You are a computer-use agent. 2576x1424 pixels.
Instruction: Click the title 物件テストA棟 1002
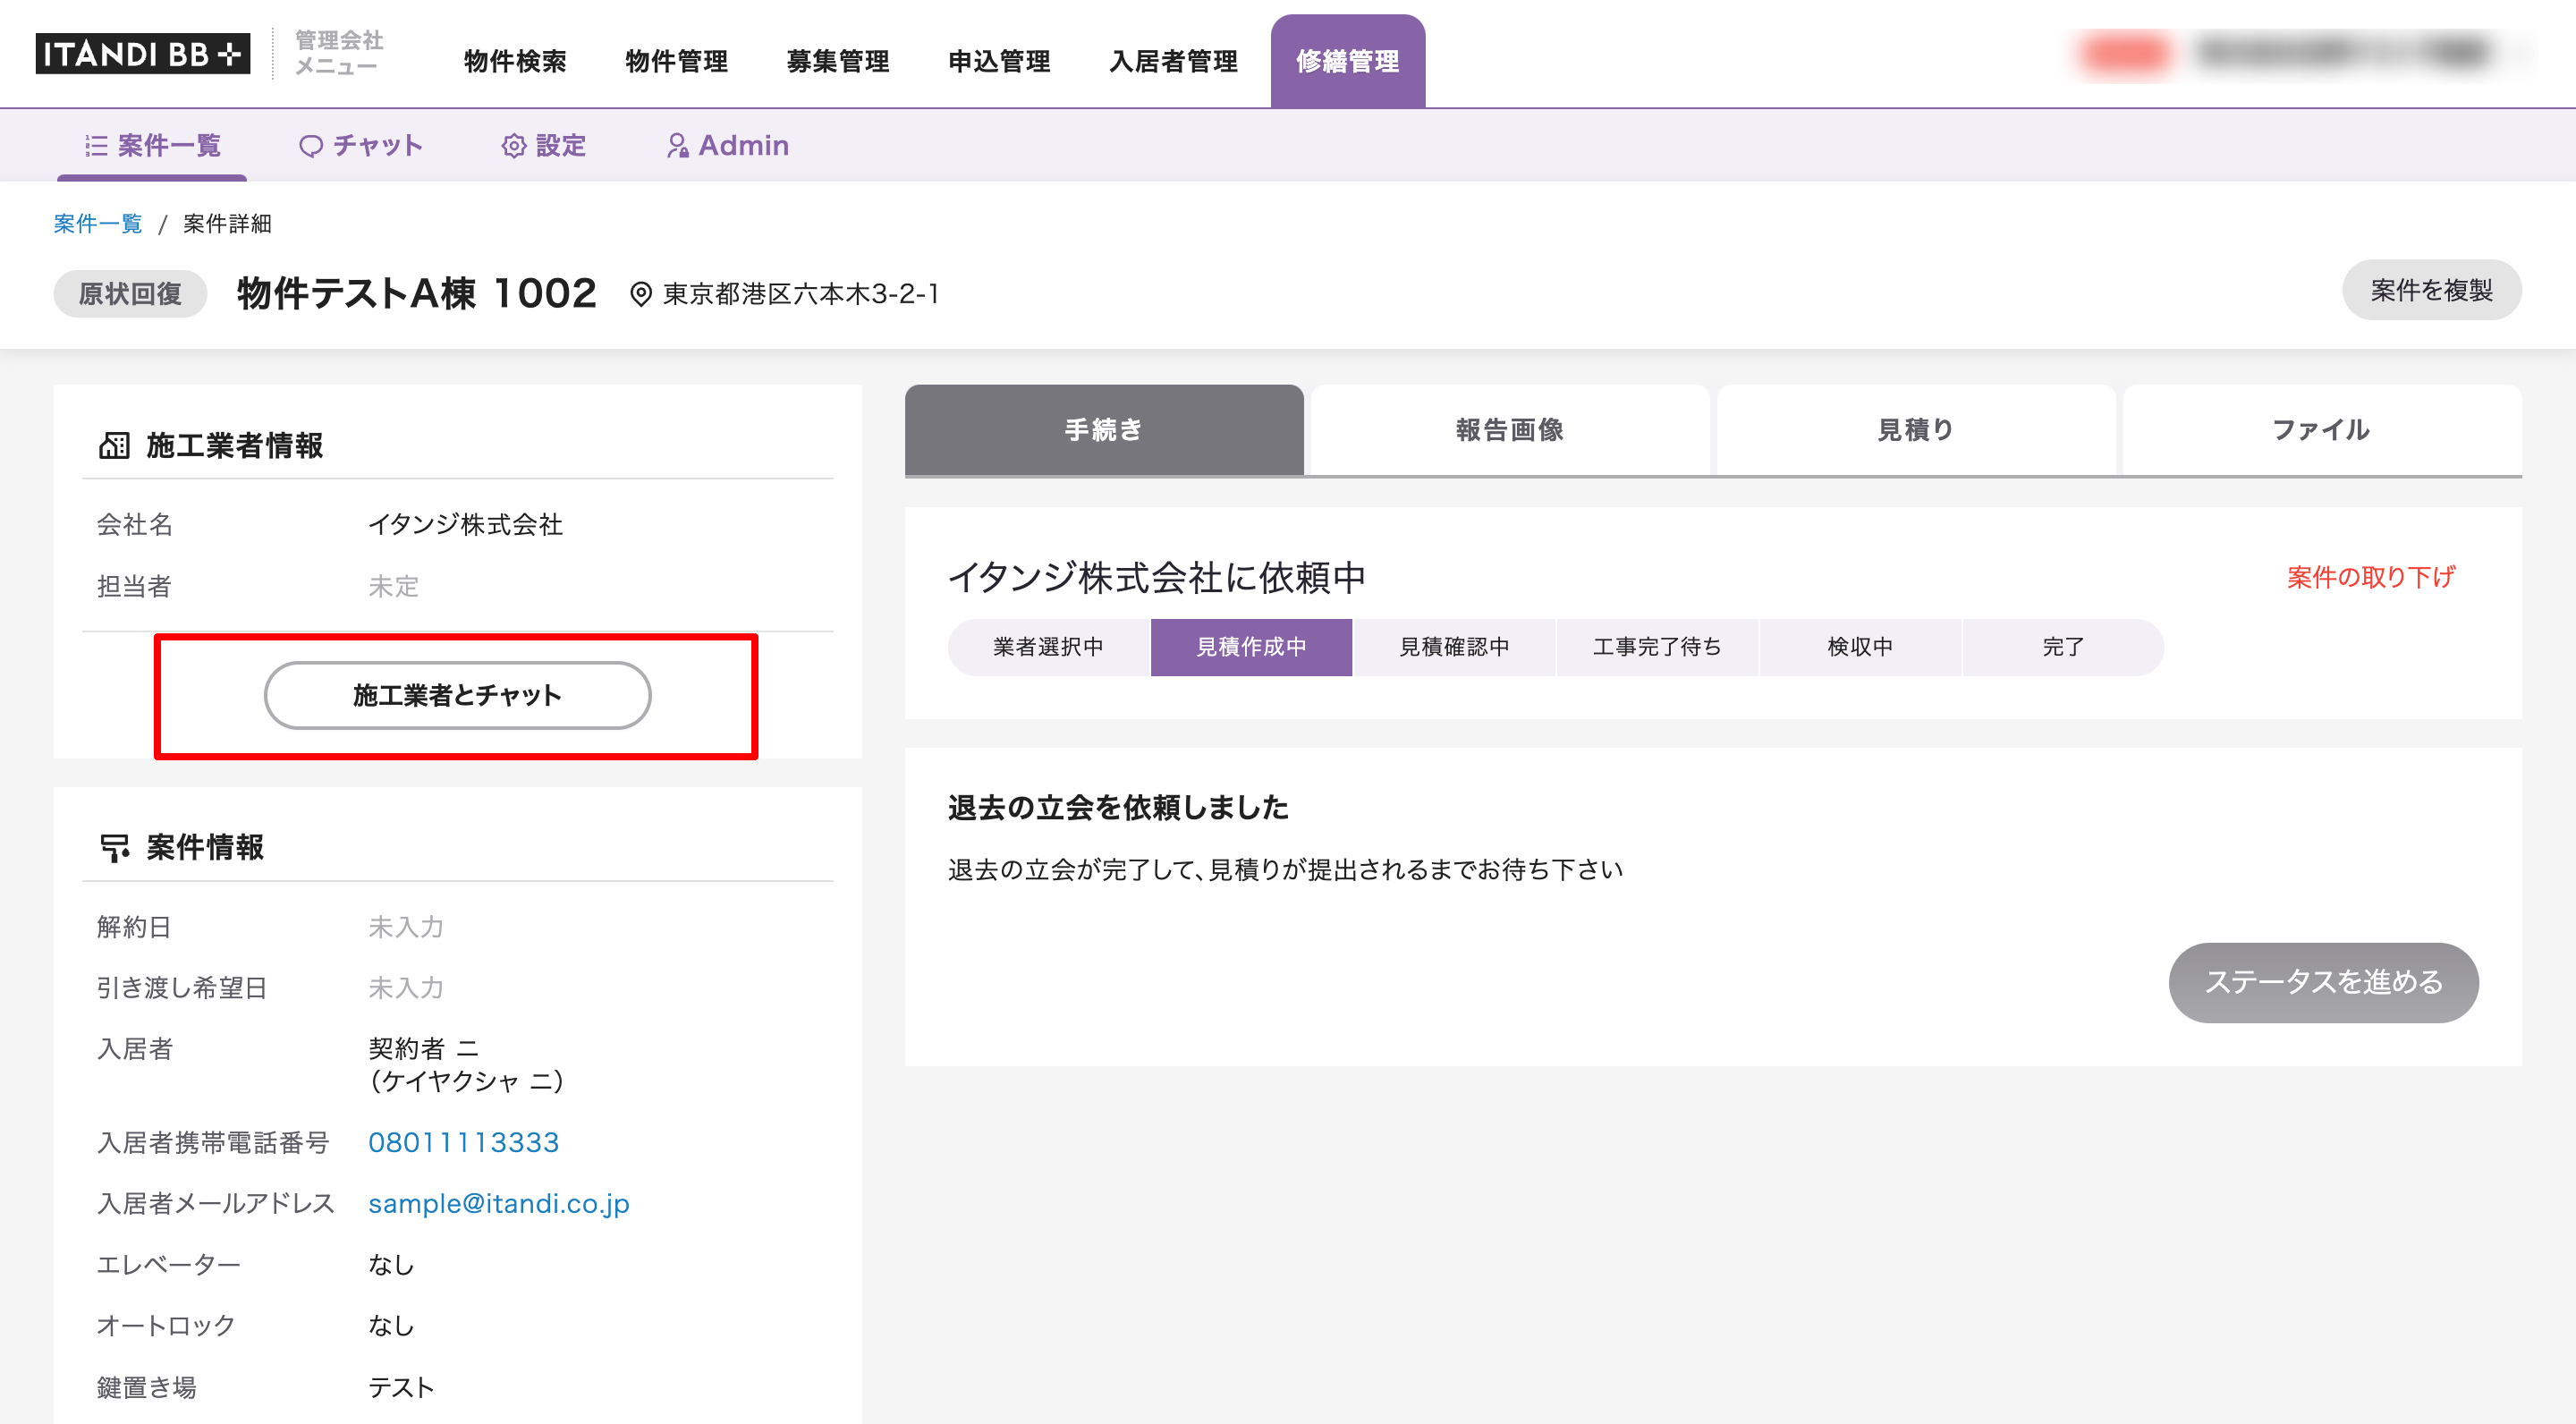(x=416, y=294)
